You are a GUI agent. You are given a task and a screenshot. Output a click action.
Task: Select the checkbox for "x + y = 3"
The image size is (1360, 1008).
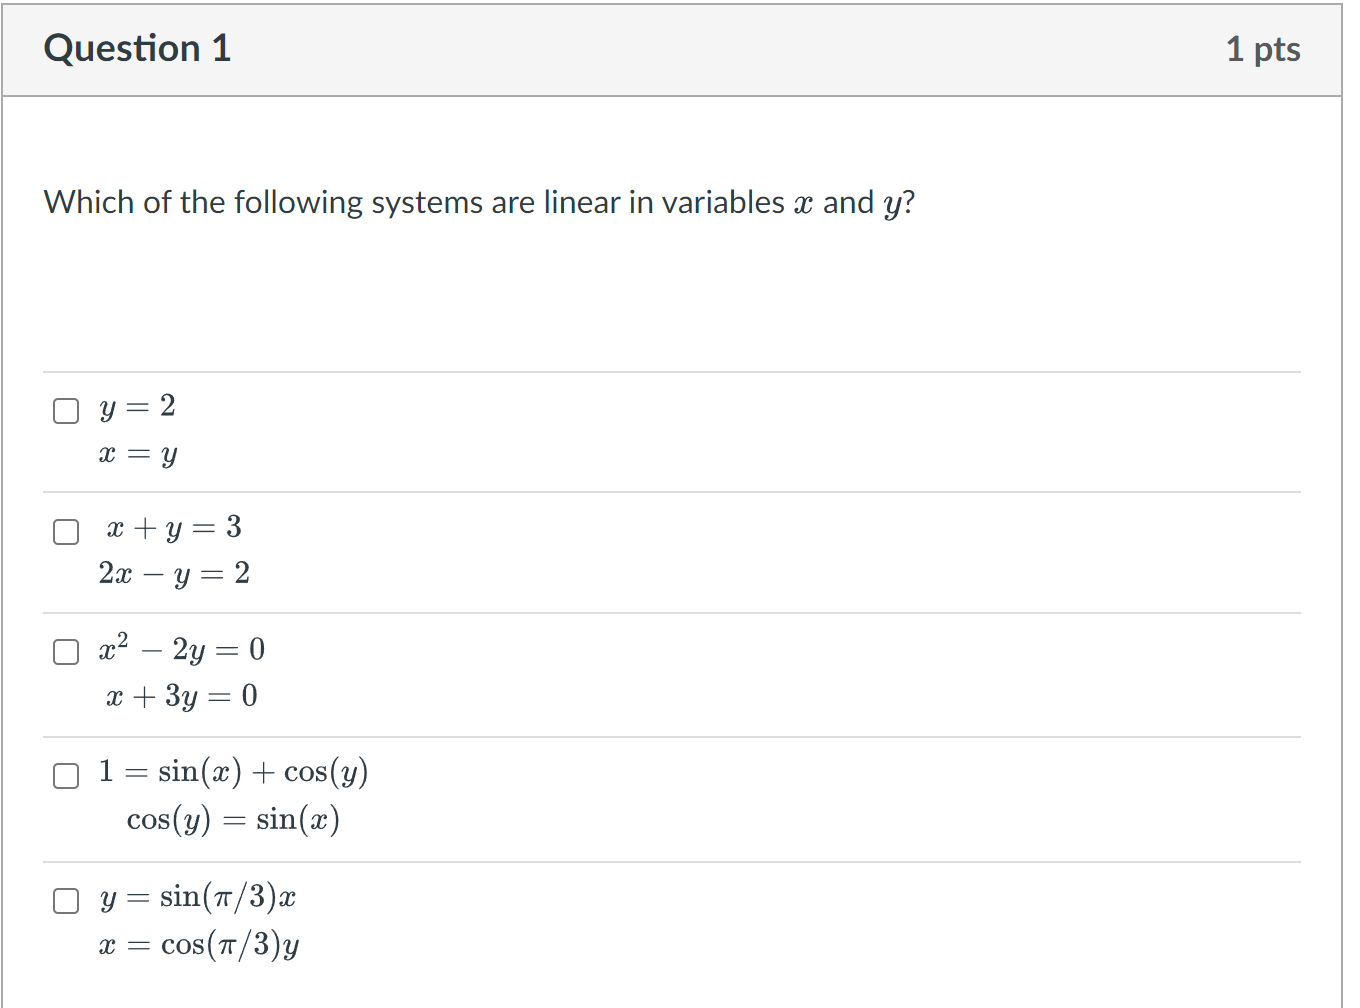65,531
